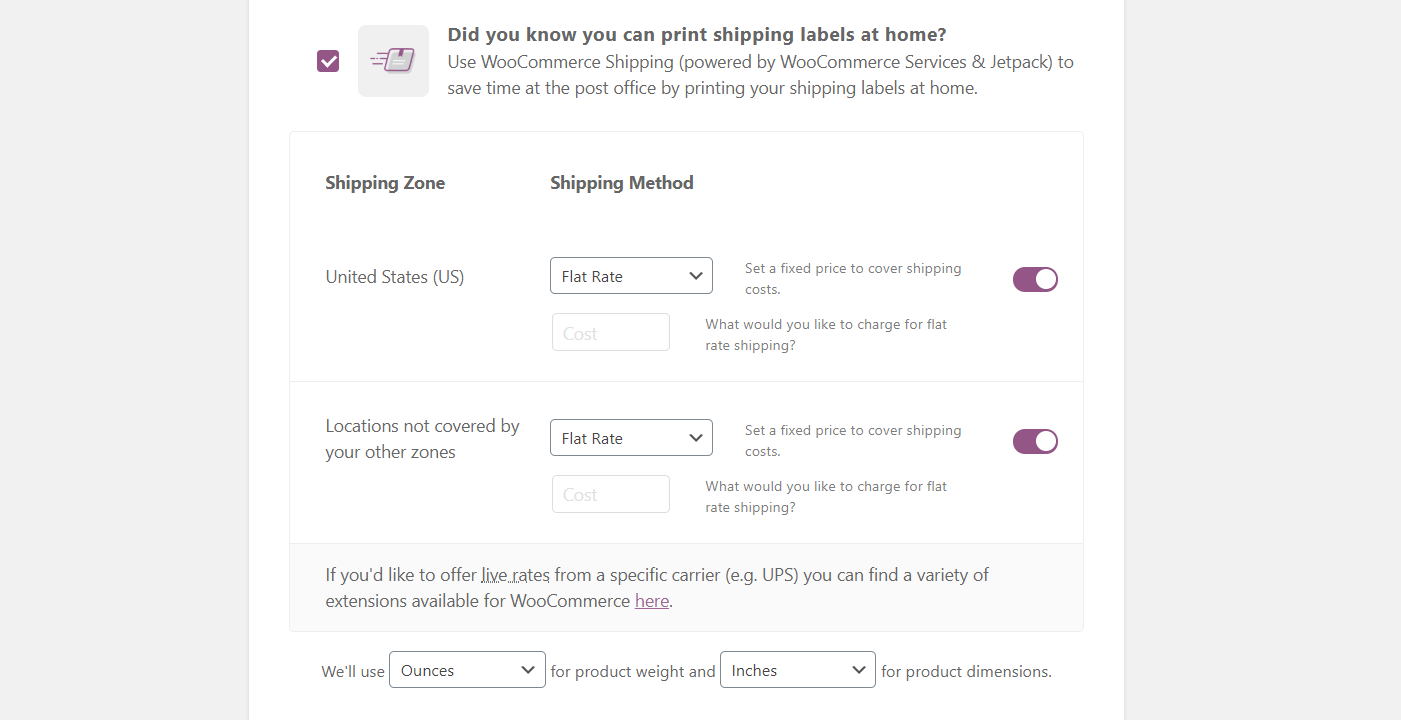Click the locations zone Flat Rate chevron
Viewport: 1401px width, 720px height.
697,437
